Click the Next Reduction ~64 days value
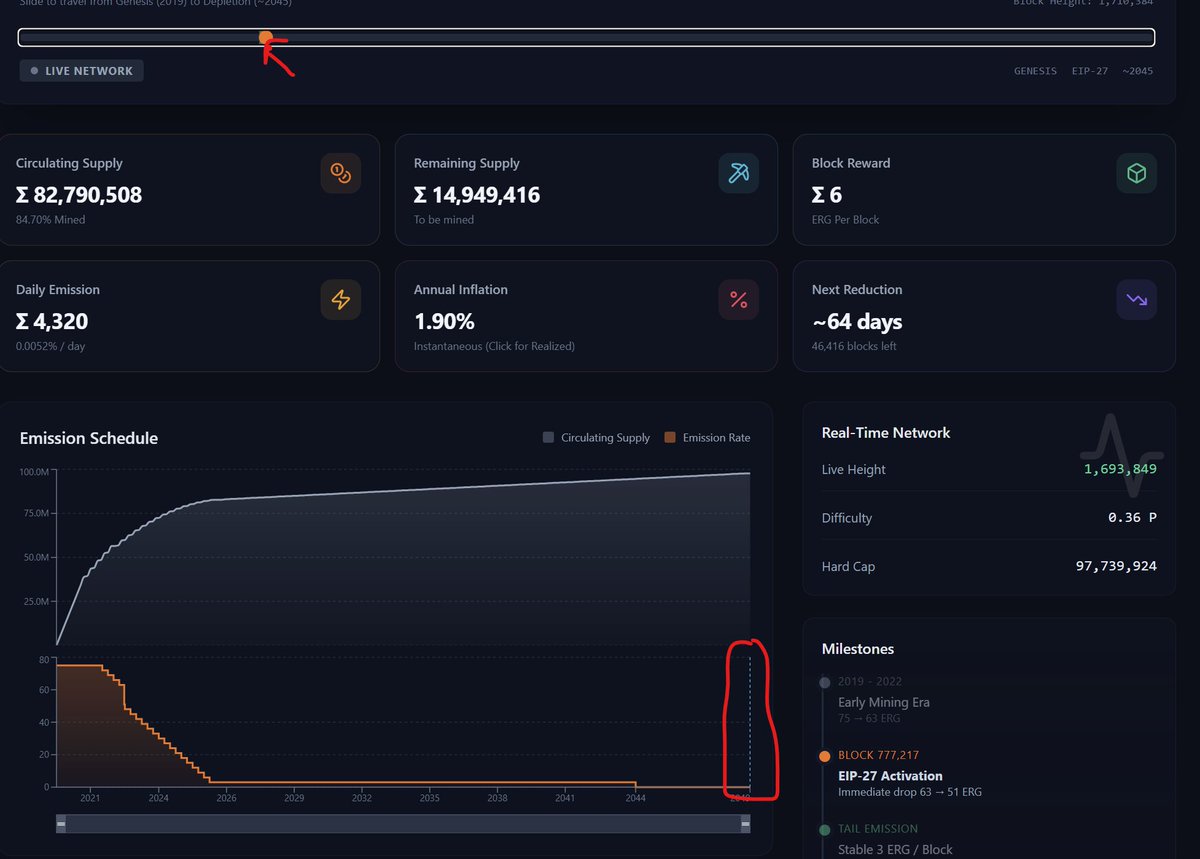1200x859 pixels. click(x=857, y=321)
